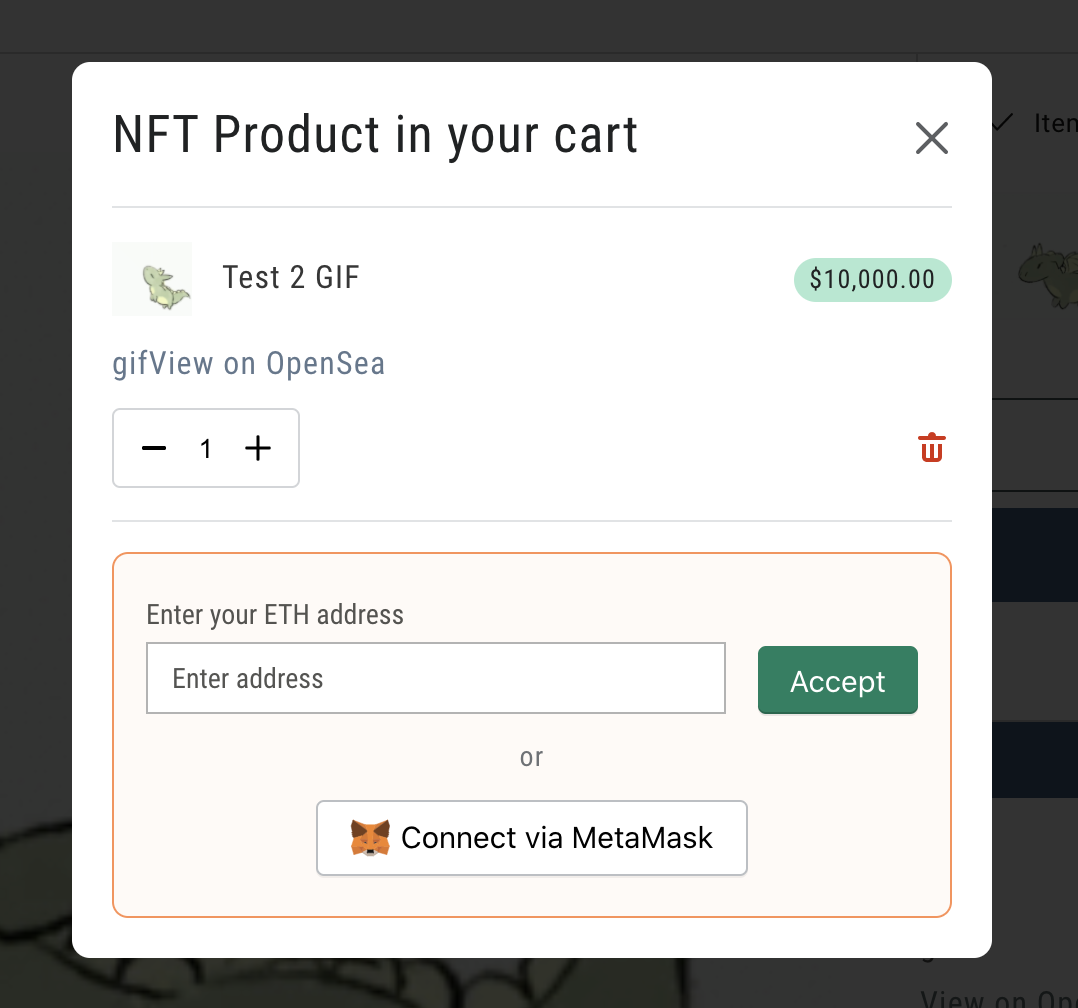Click the MetaMask fox icon

370,838
